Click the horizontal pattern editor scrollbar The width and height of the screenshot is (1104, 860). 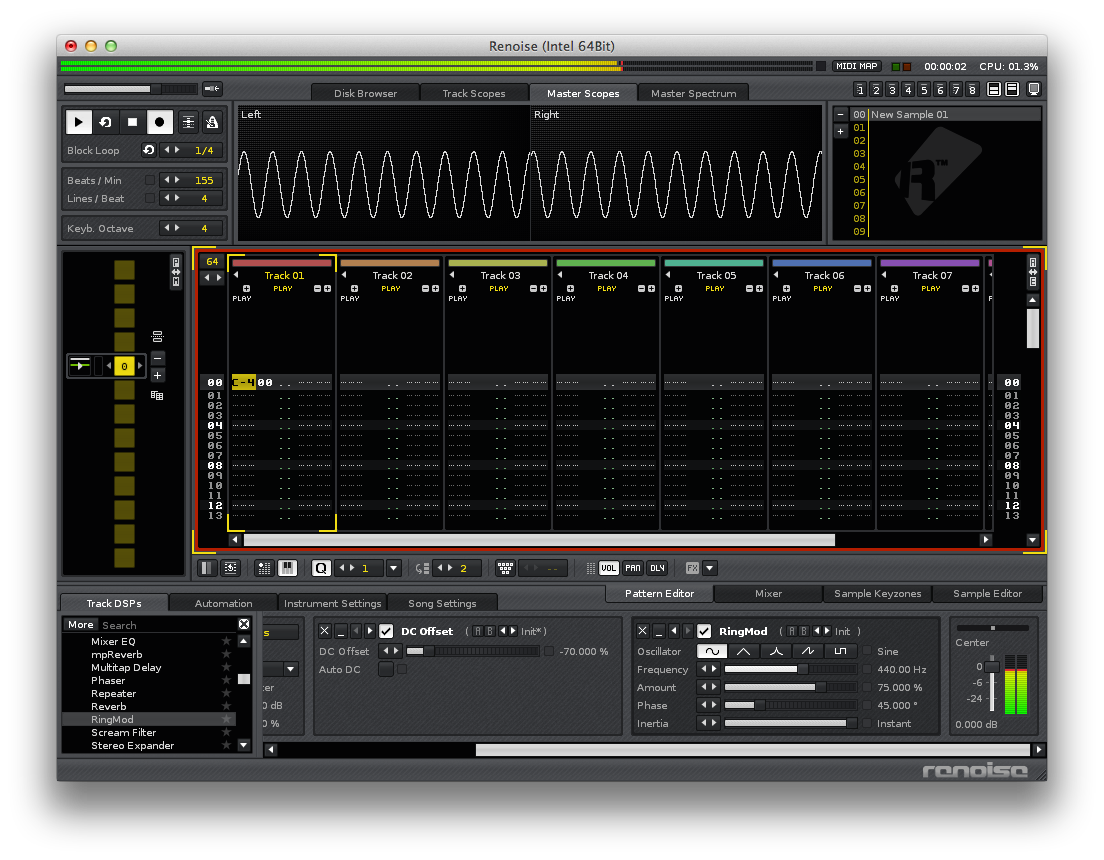[539, 540]
